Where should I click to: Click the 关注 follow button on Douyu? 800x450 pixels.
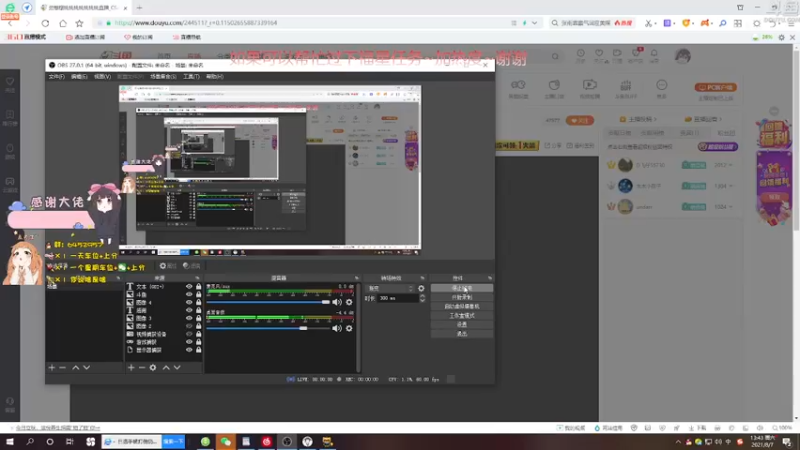(x=580, y=120)
